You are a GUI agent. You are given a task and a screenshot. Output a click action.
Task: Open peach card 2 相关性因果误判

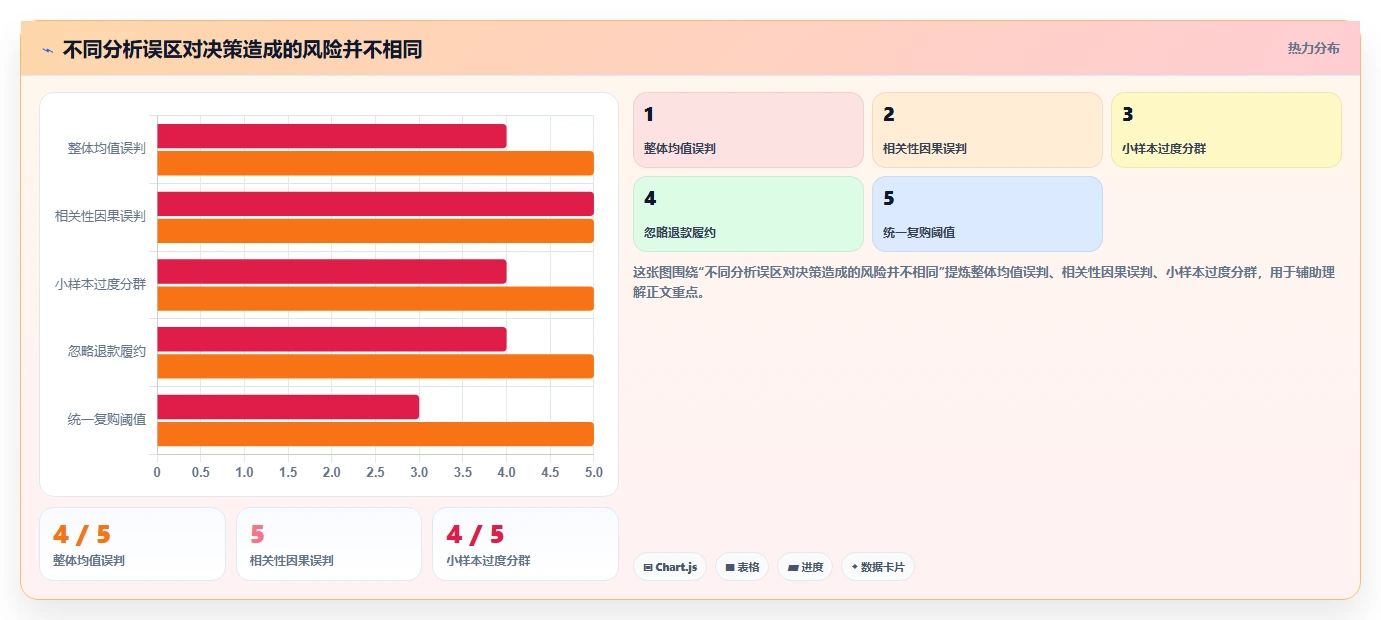[987, 130]
